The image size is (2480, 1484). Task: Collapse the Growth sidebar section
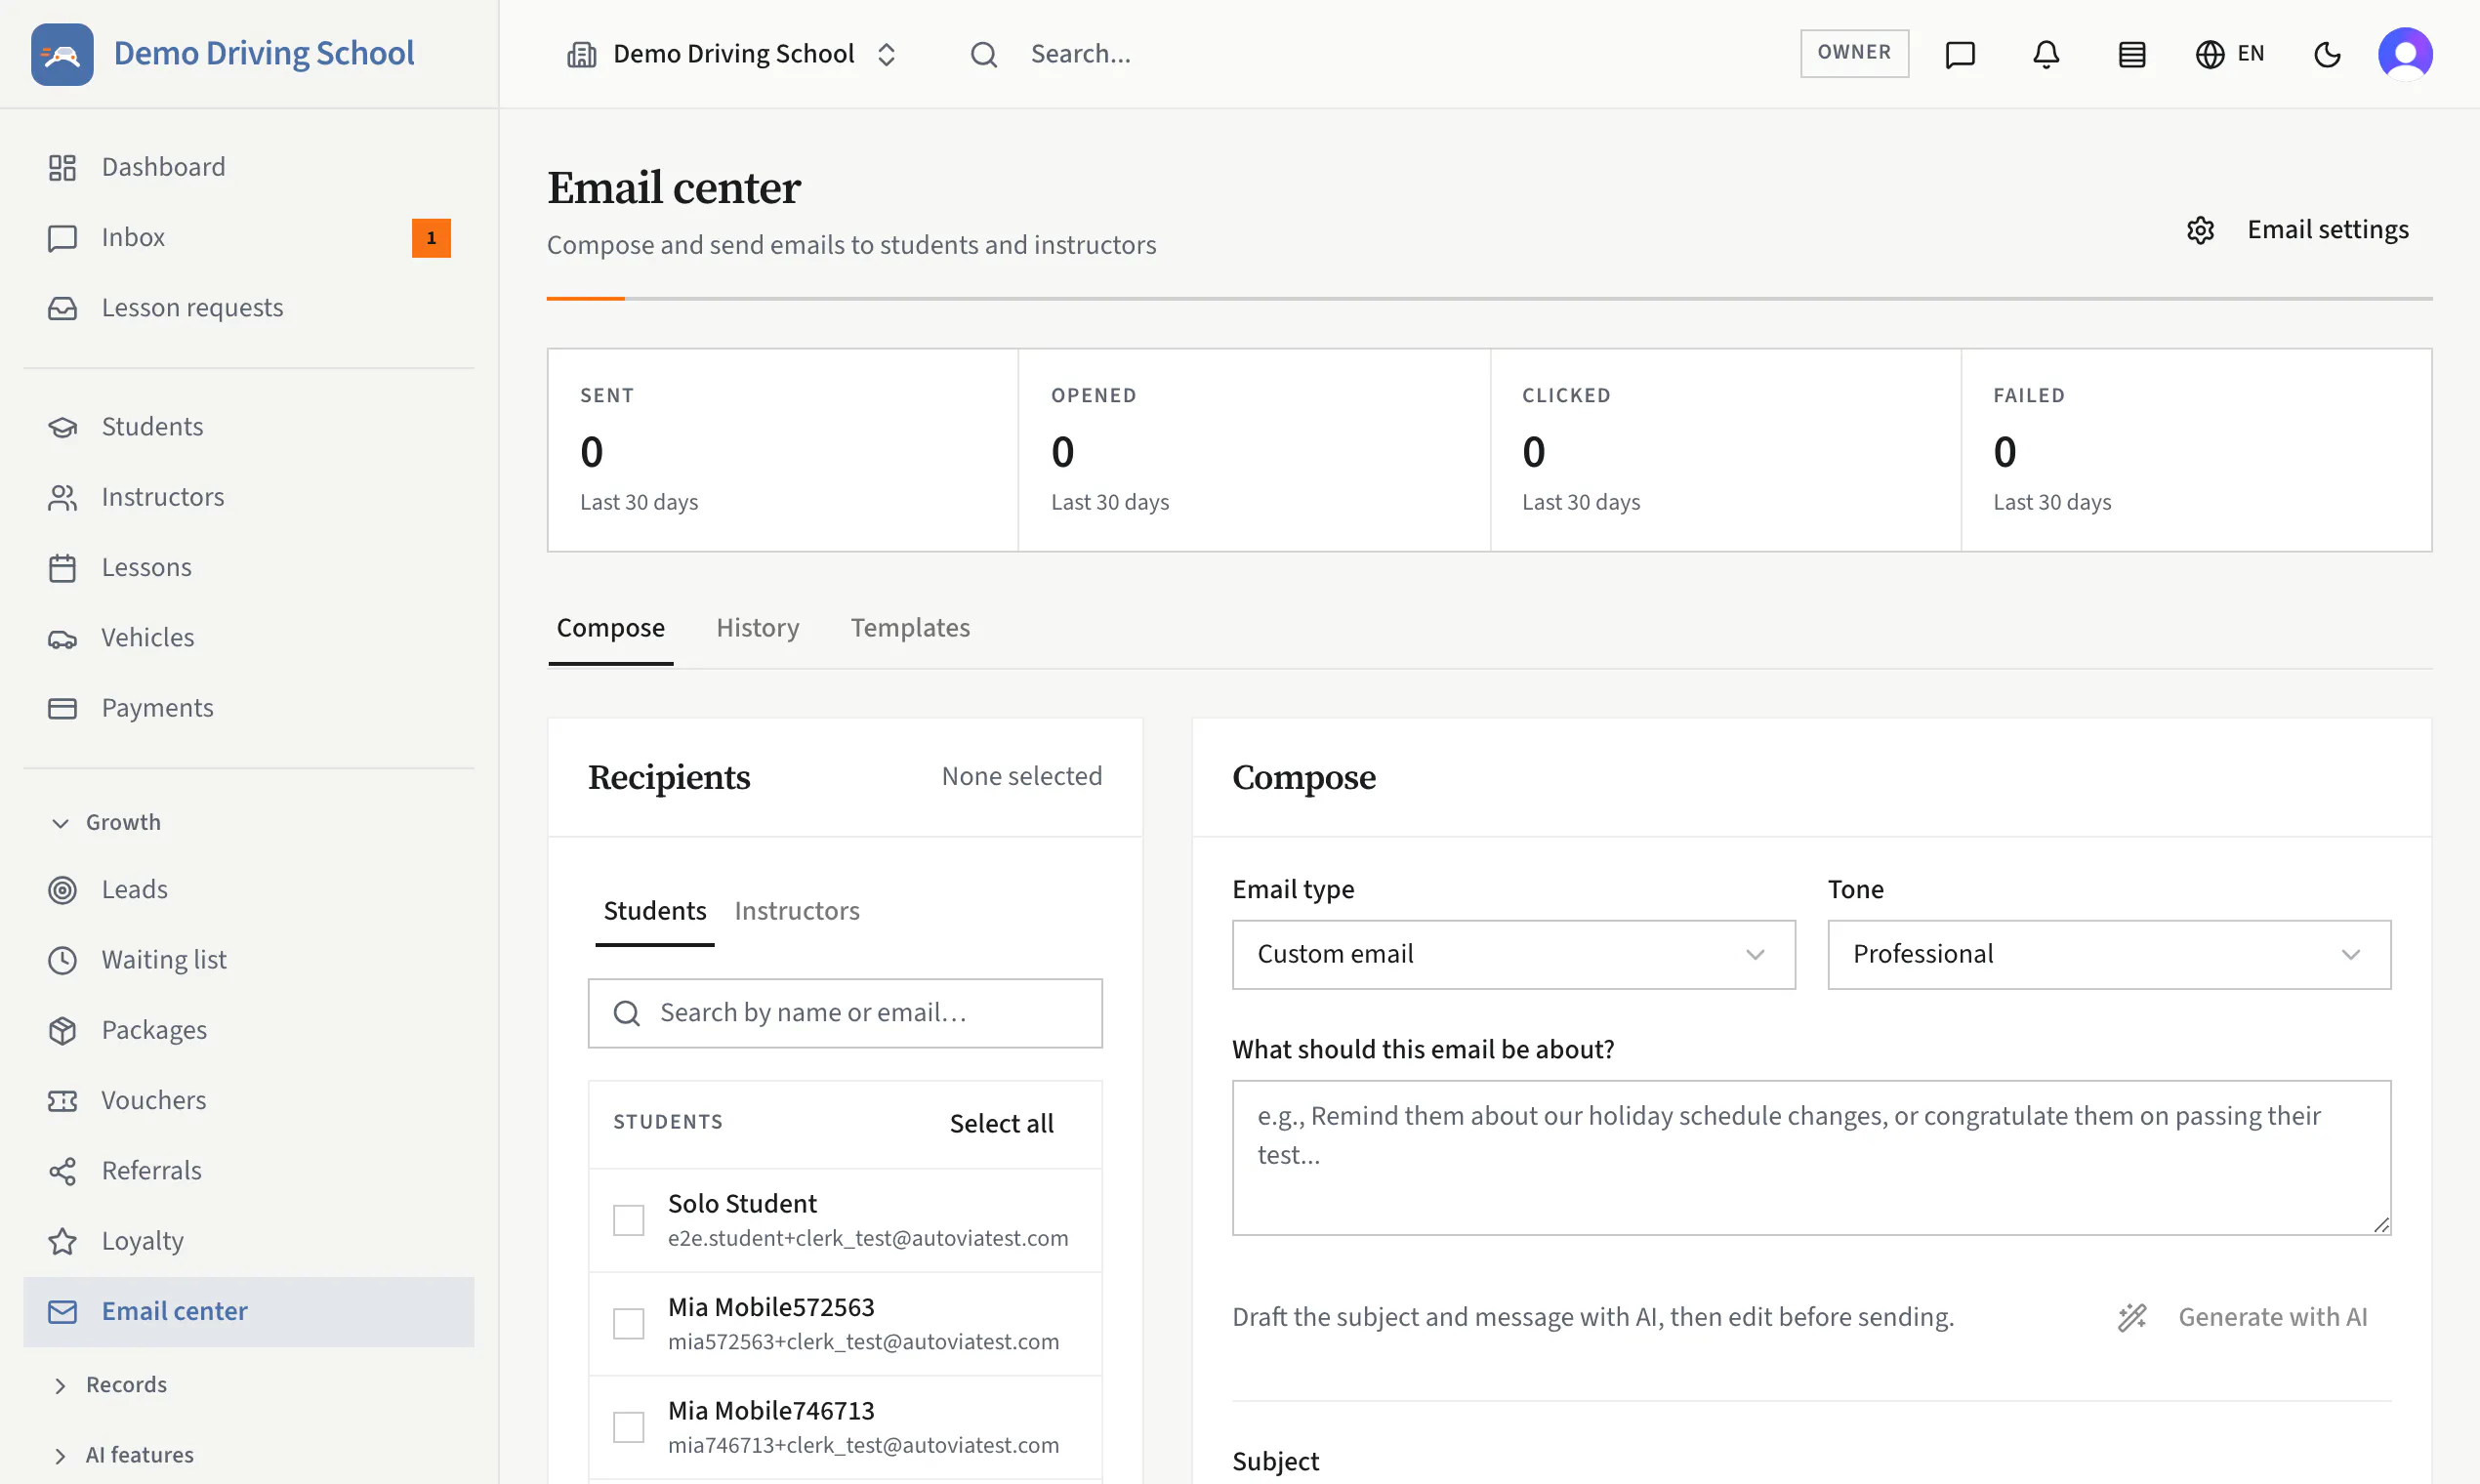click(x=106, y=822)
